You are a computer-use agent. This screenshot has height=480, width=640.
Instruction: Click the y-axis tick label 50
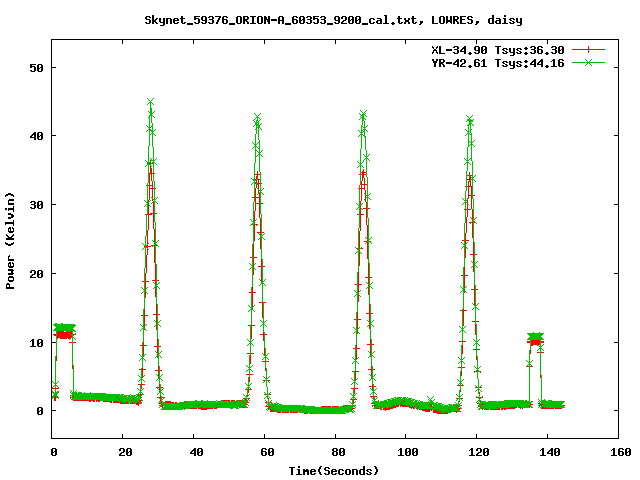pos(36,68)
